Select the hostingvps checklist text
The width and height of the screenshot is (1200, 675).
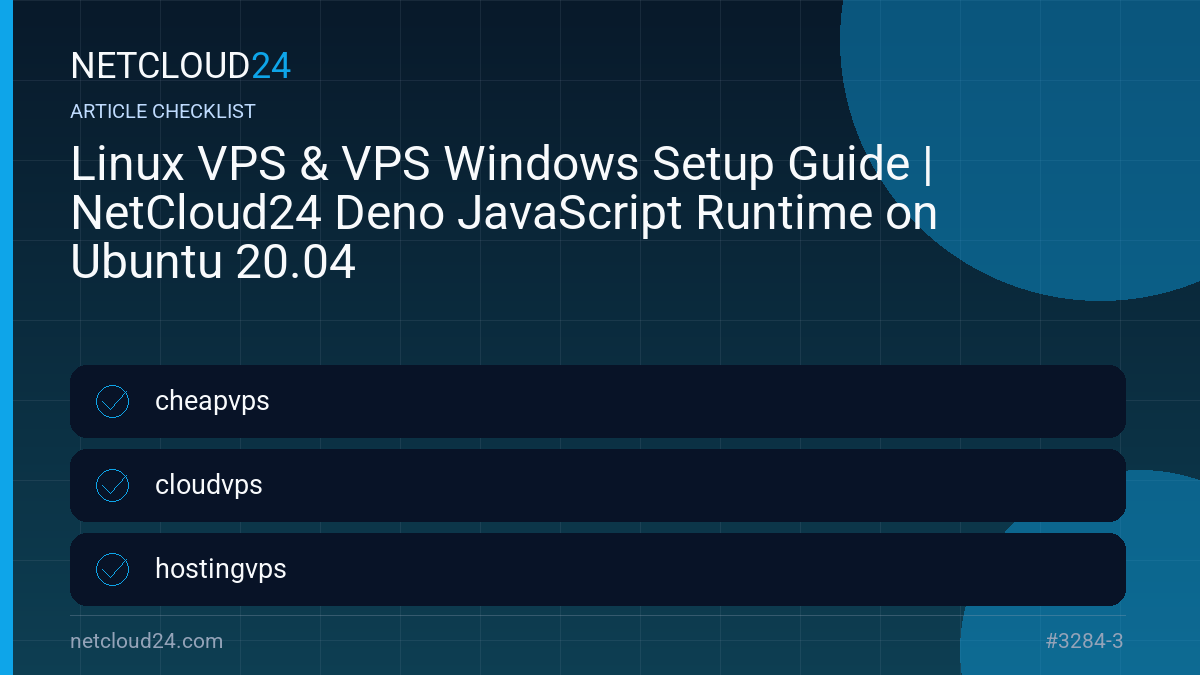221,570
